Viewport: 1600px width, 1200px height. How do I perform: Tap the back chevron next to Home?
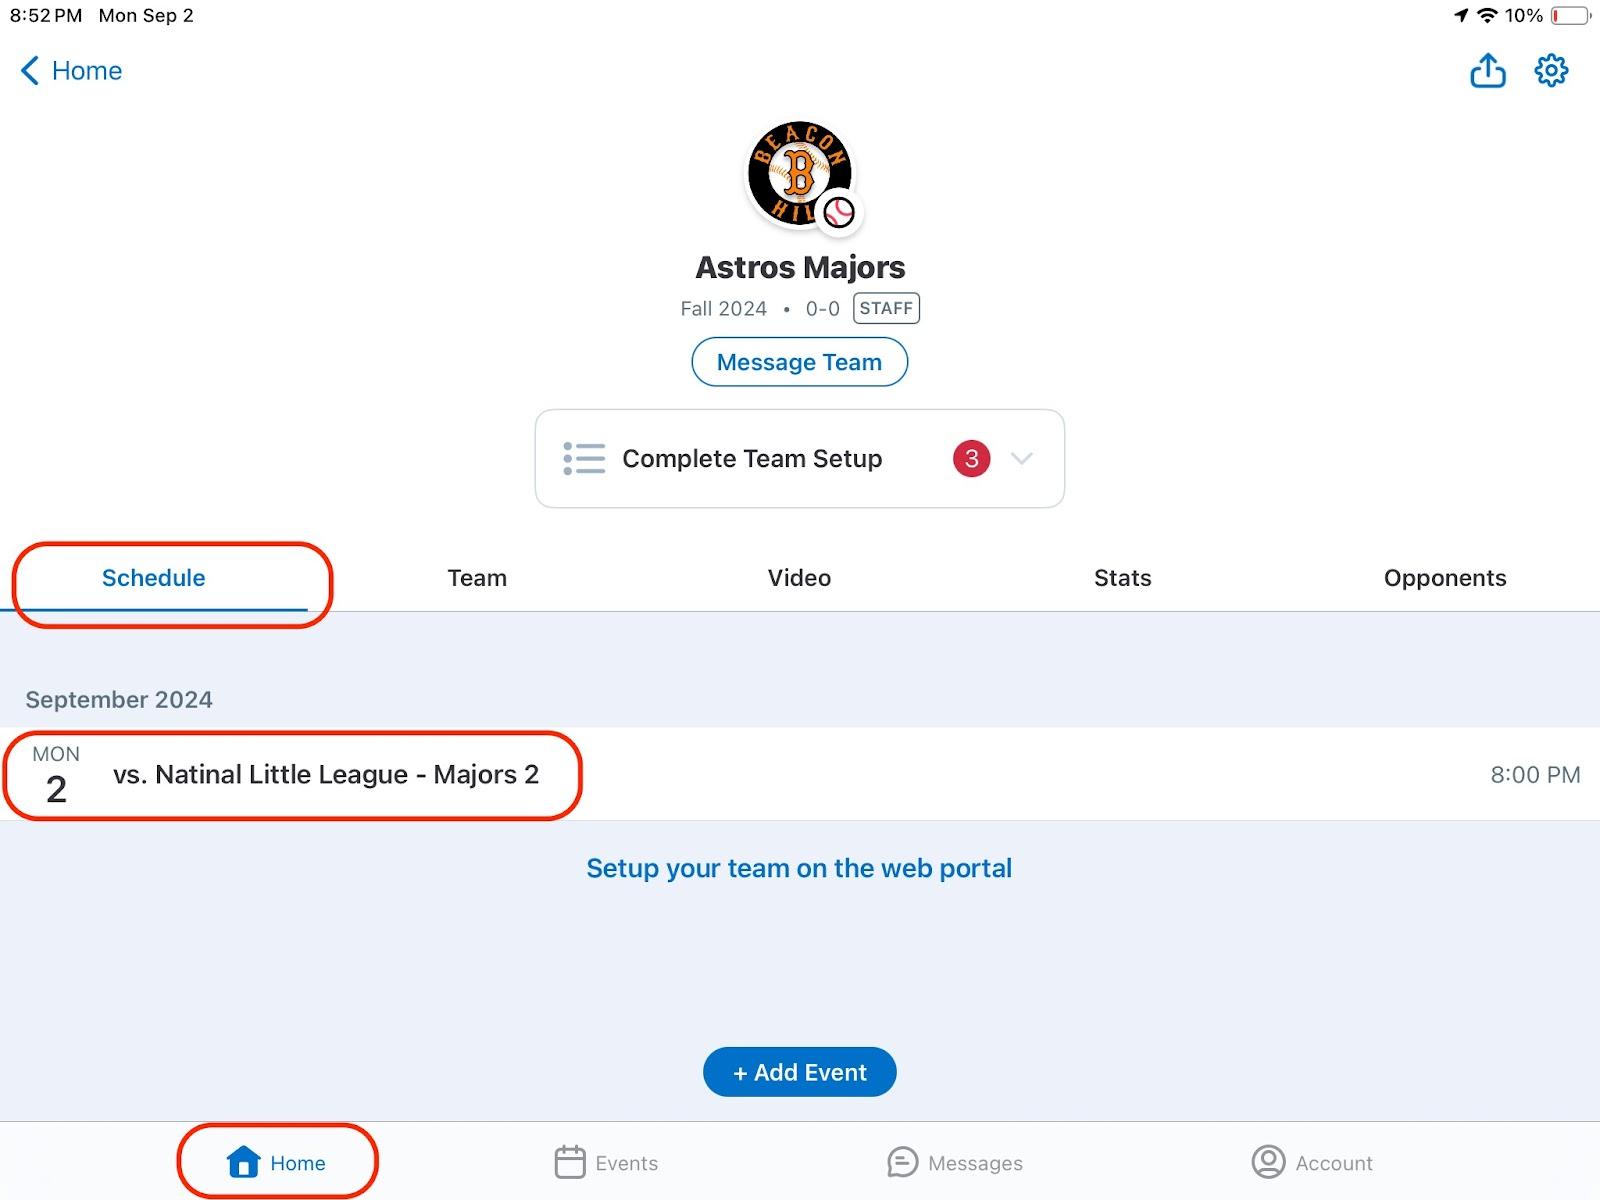click(x=30, y=71)
